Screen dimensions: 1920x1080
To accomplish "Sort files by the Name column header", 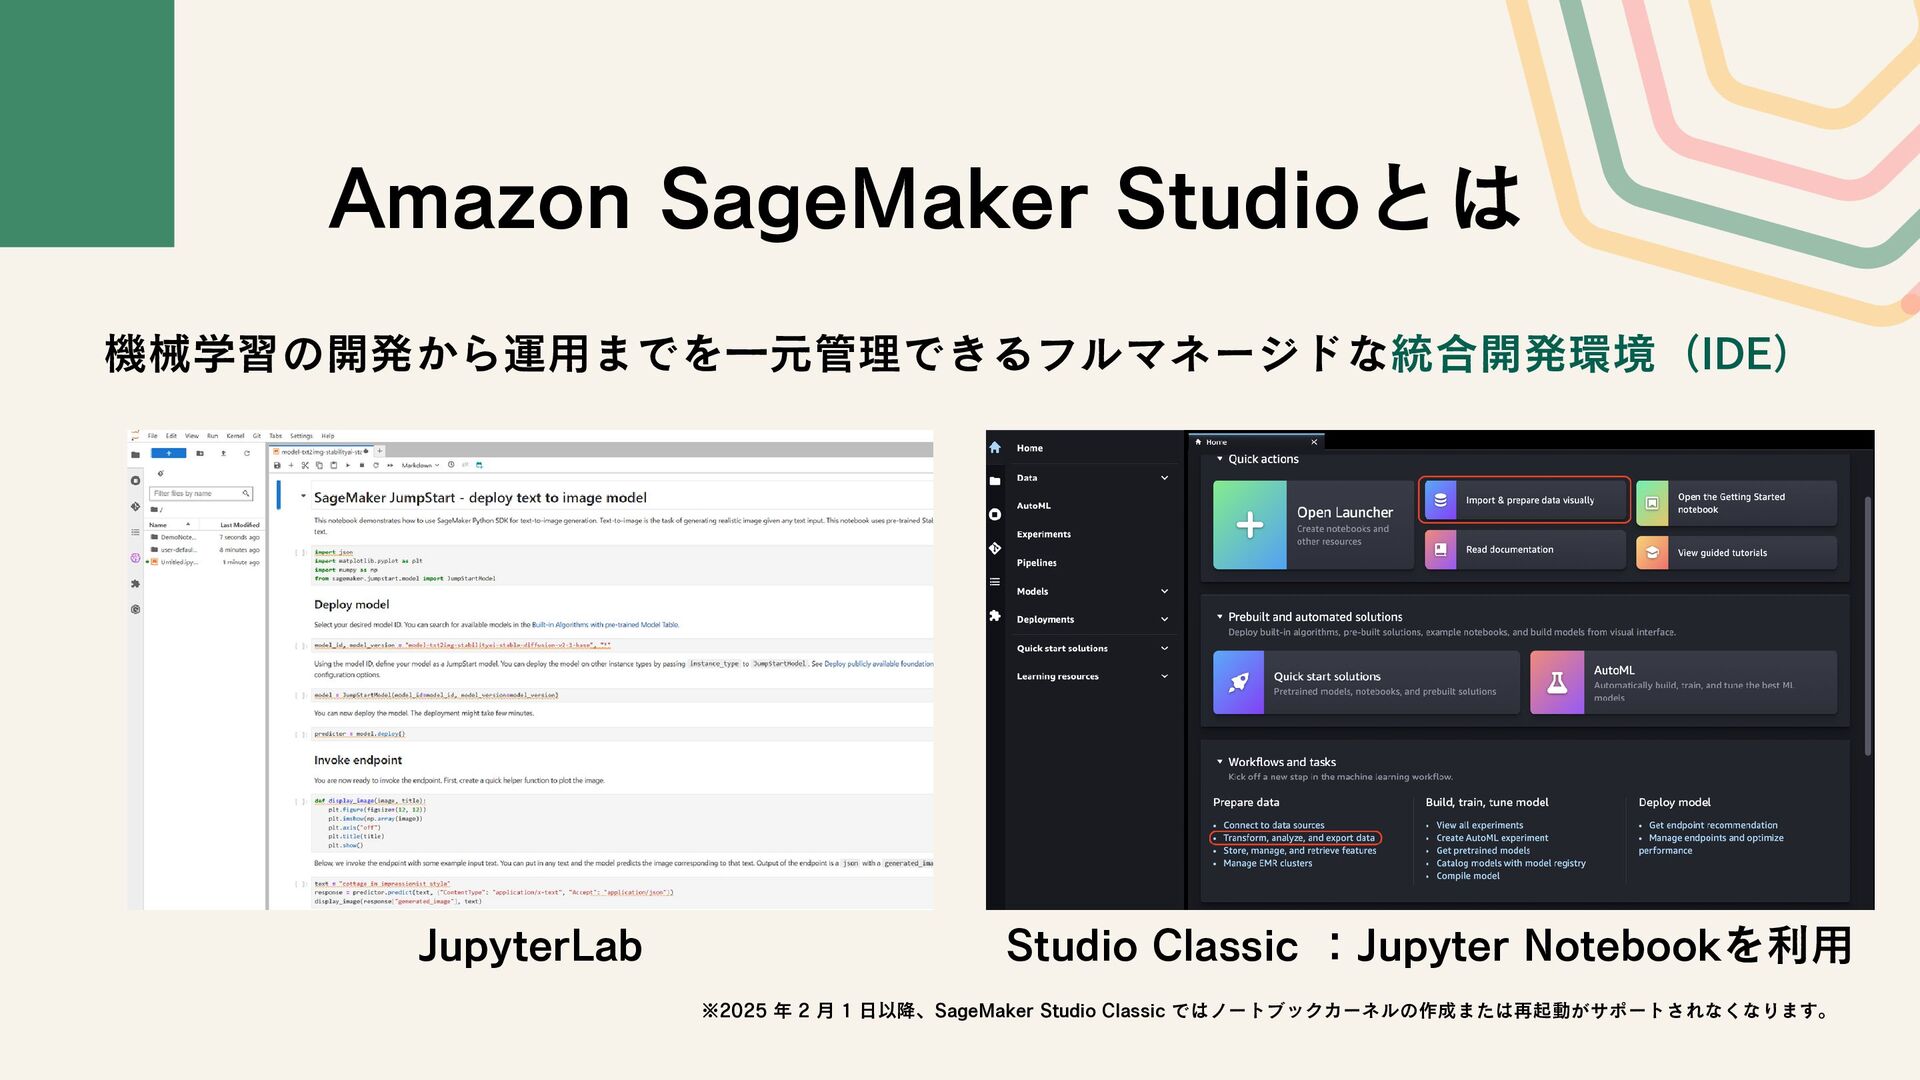I will click(170, 524).
